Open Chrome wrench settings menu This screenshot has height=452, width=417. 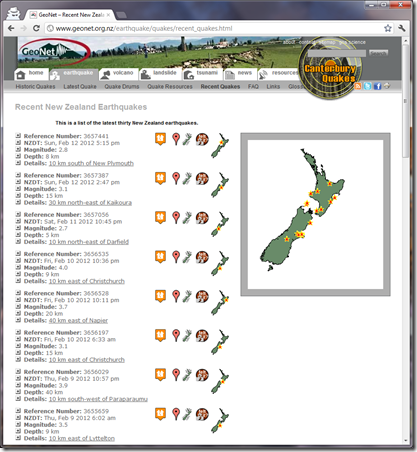click(402, 28)
